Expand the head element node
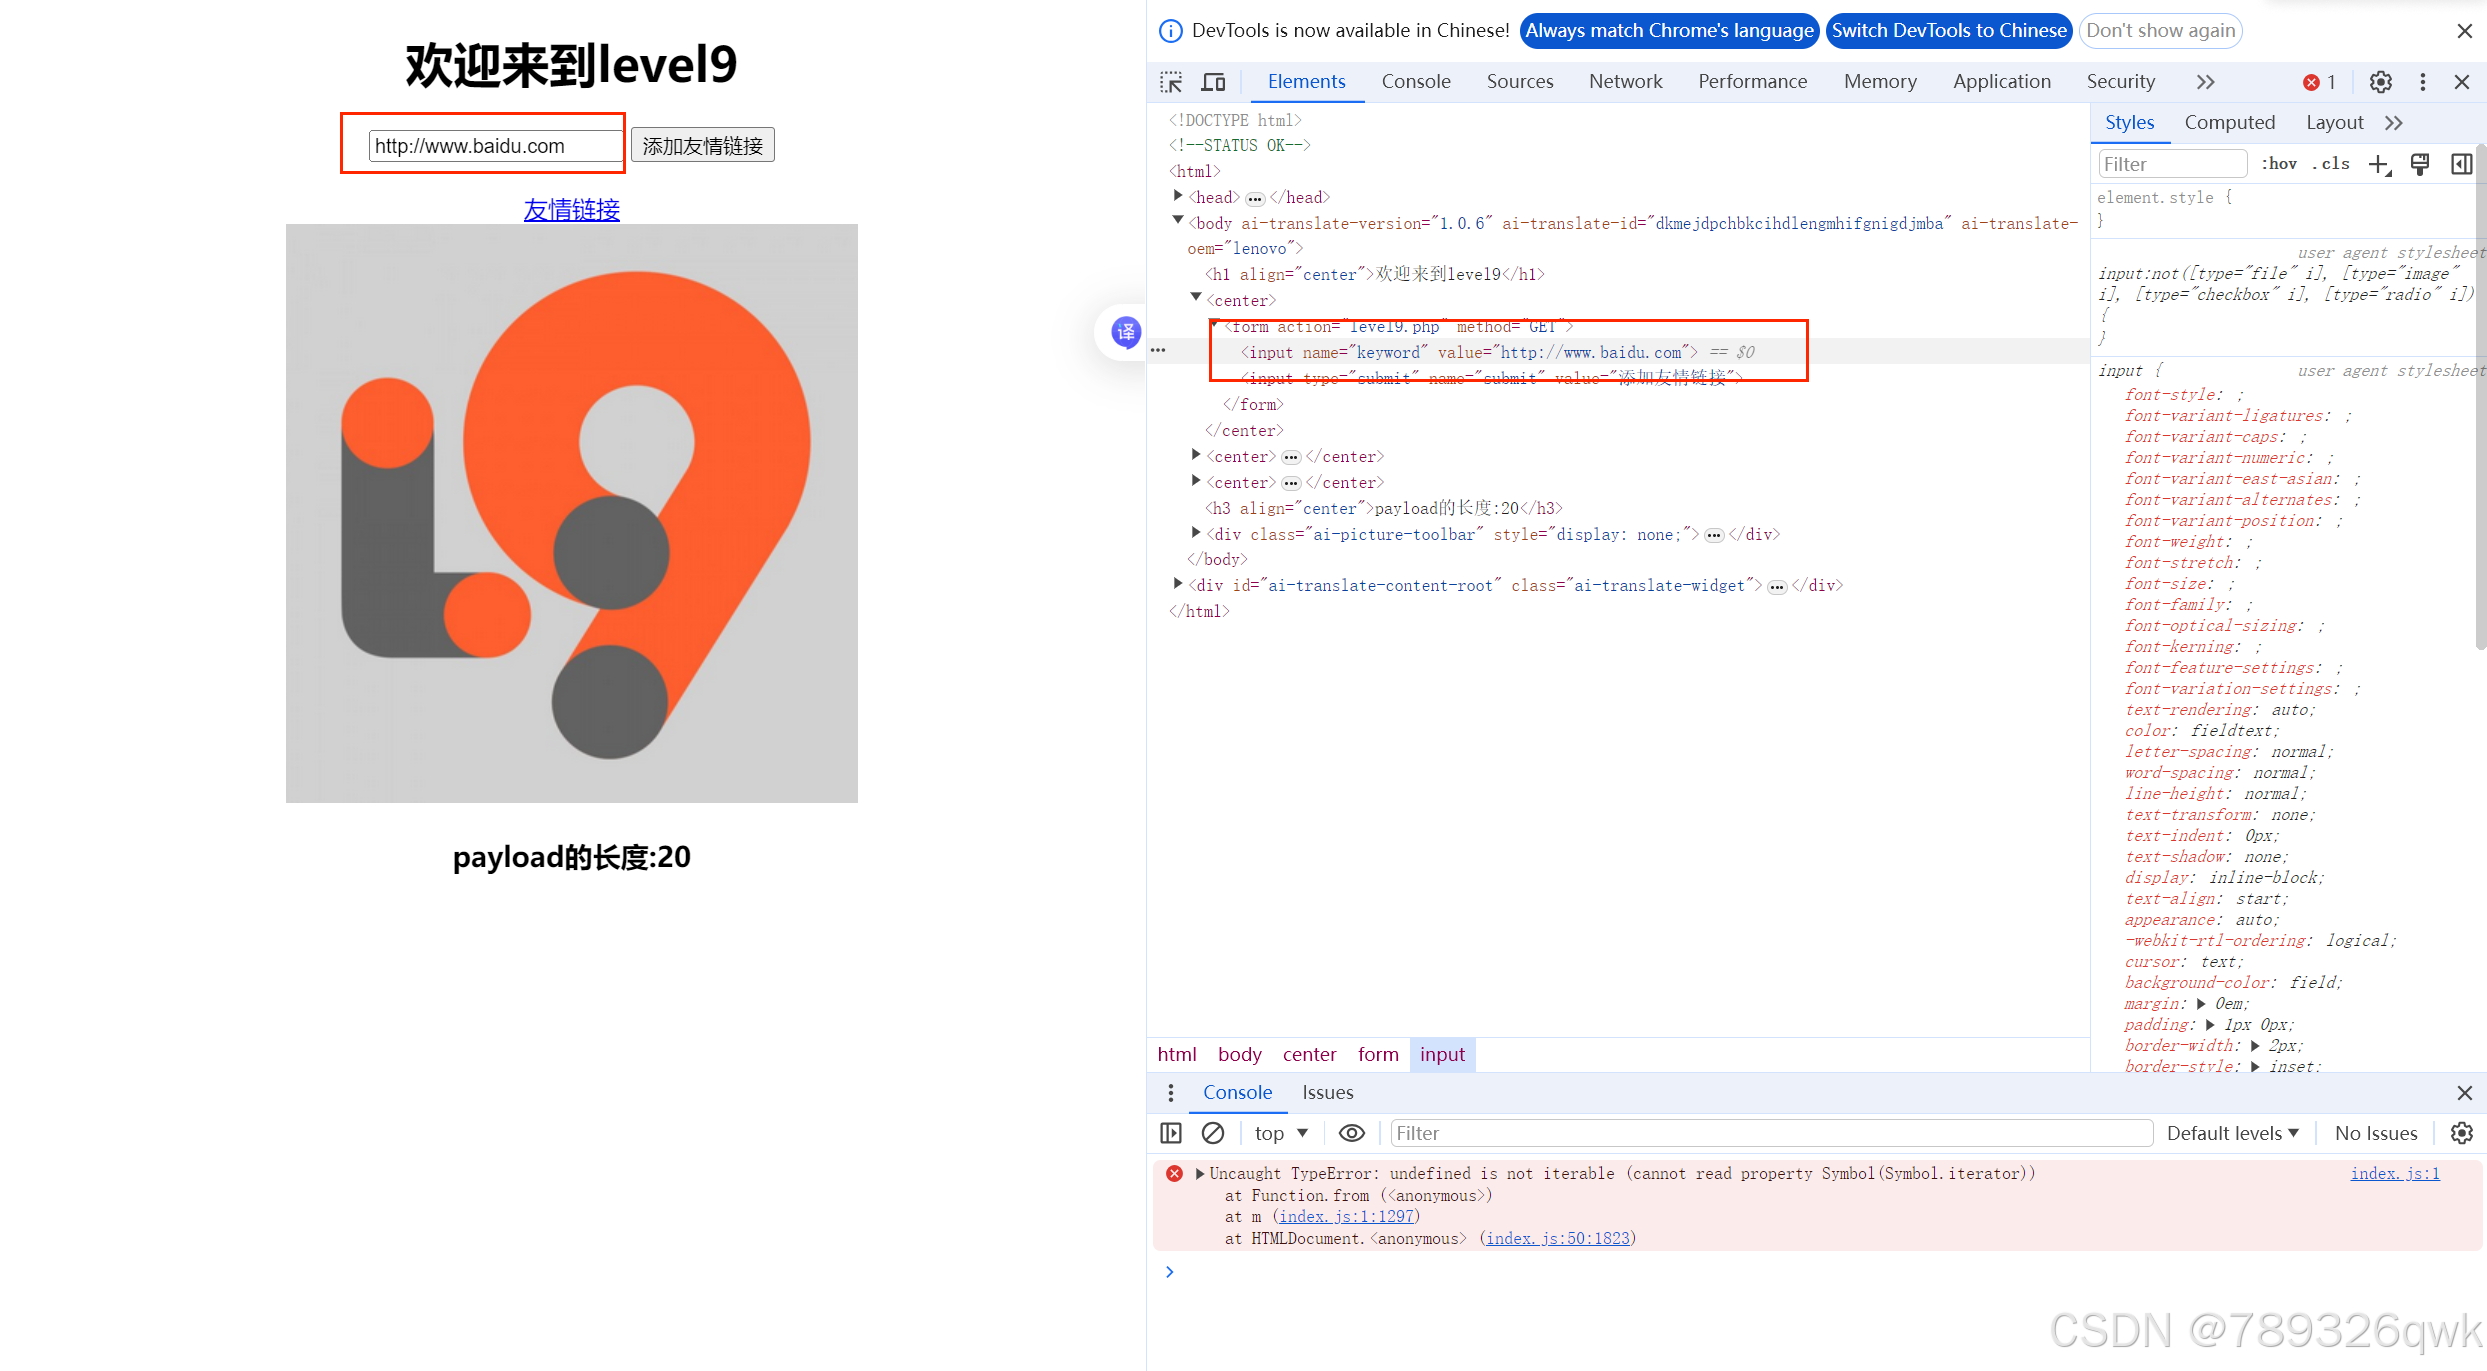2487x1371 pixels. point(1178,197)
